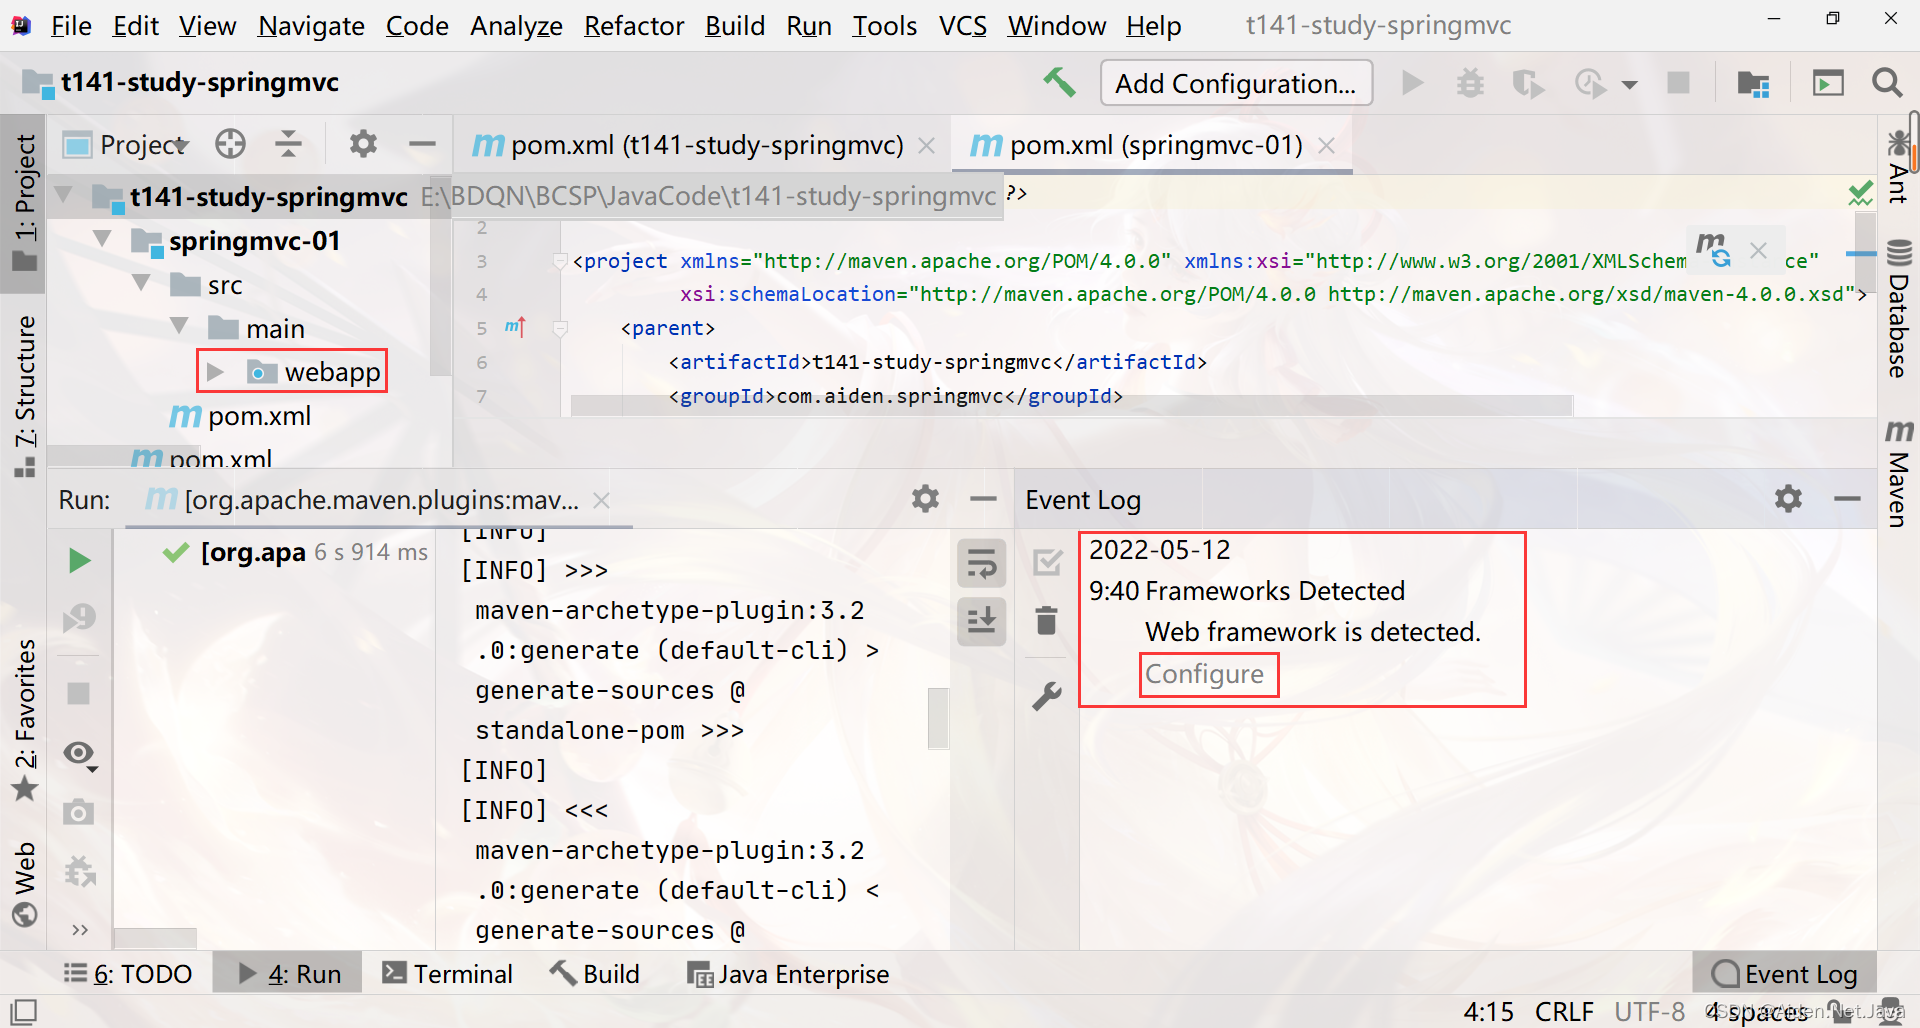Click the Add Configuration button
The width and height of the screenshot is (1920, 1028).
click(x=1236, y=83)
